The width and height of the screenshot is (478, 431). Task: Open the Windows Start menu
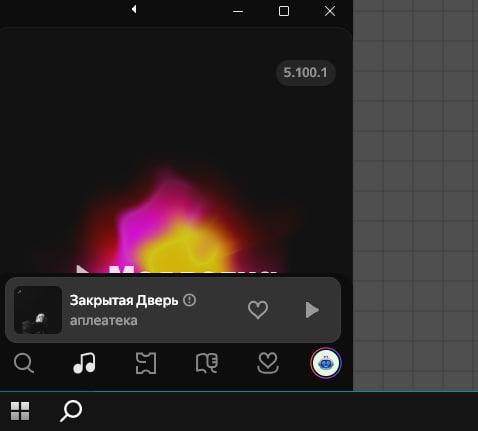tap(20, 411)
